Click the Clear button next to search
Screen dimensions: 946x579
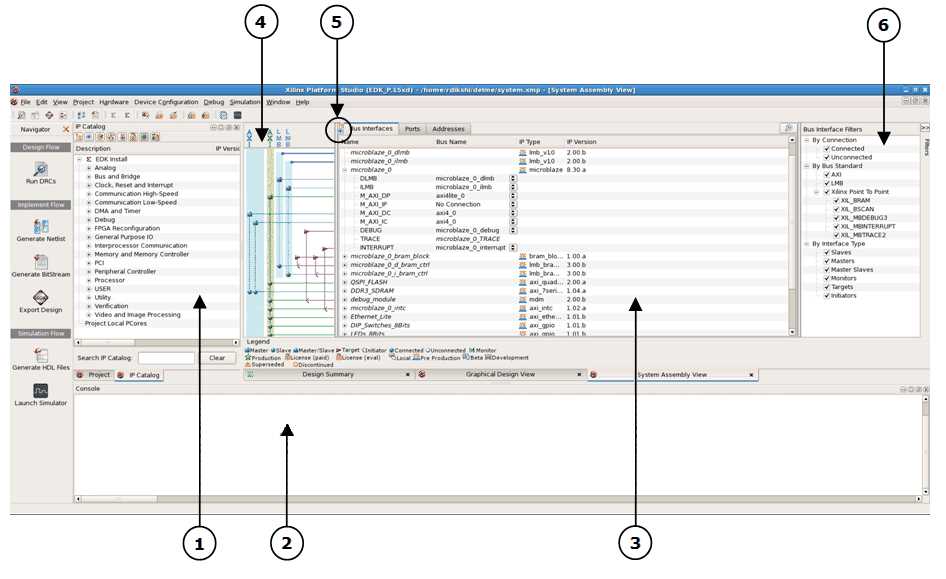click(x=217, y=358)
